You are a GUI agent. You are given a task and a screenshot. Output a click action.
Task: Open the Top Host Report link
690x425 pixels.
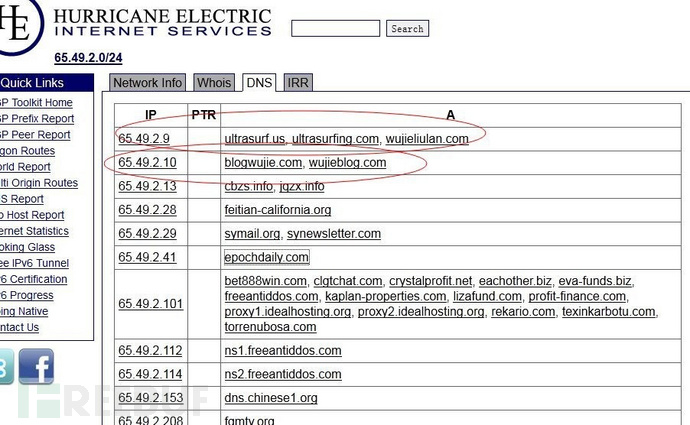click(32, 215)
